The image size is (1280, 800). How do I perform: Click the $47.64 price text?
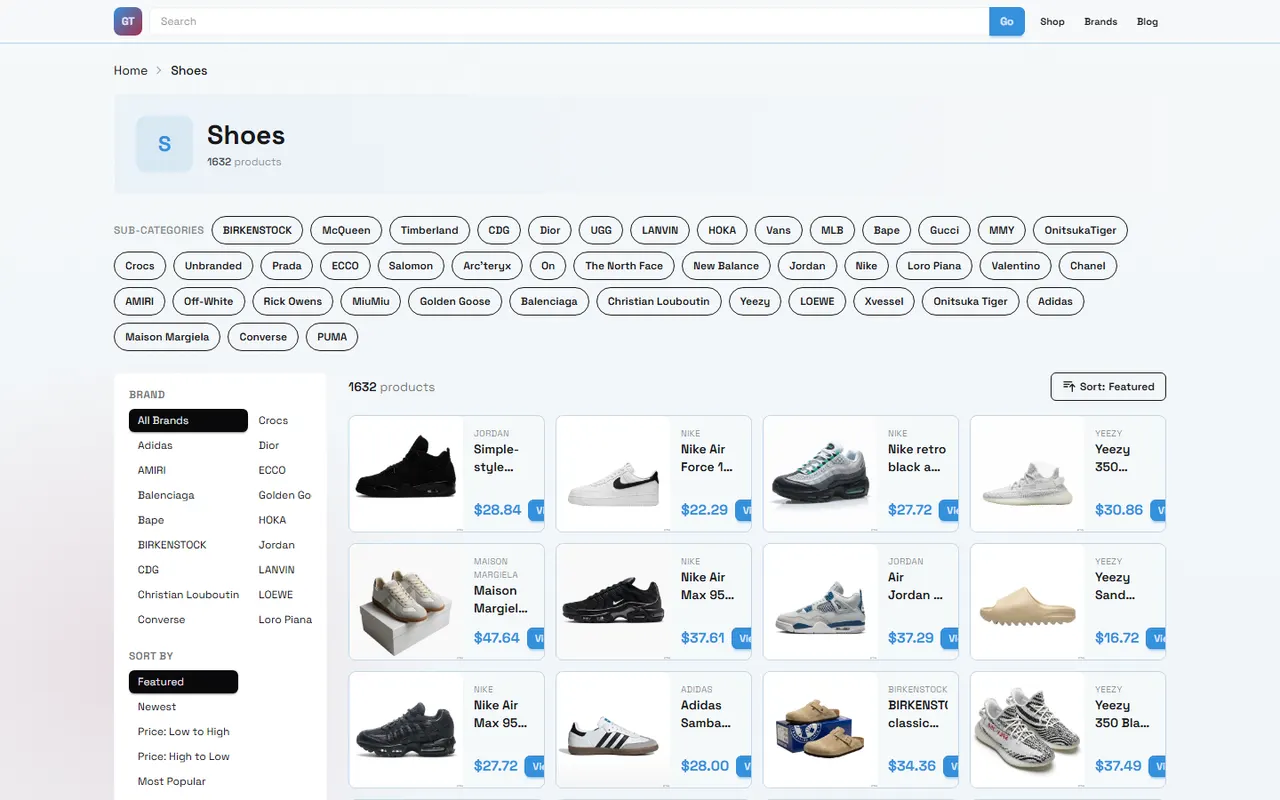[x=497, y=638]
